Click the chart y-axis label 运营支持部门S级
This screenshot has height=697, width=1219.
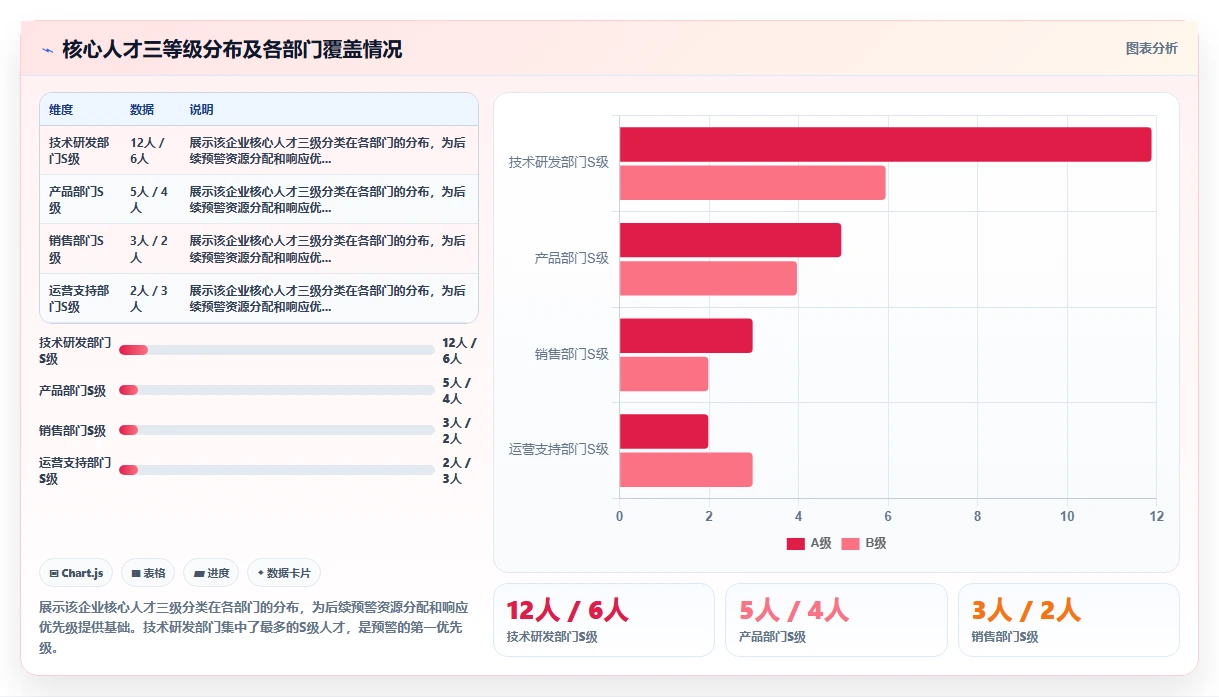tap(558, 449)
